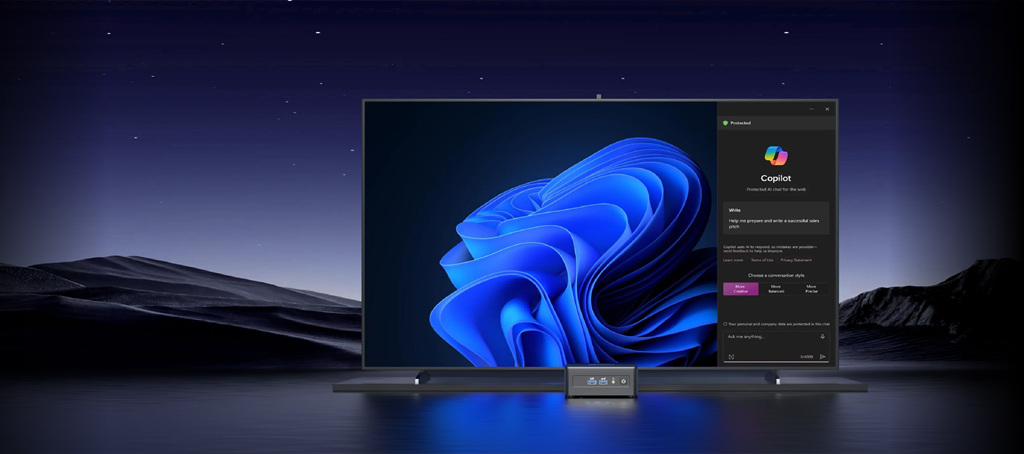Select More Precise conversation style
This screenshot has width=1024, height=454.
tap(811, 289)
